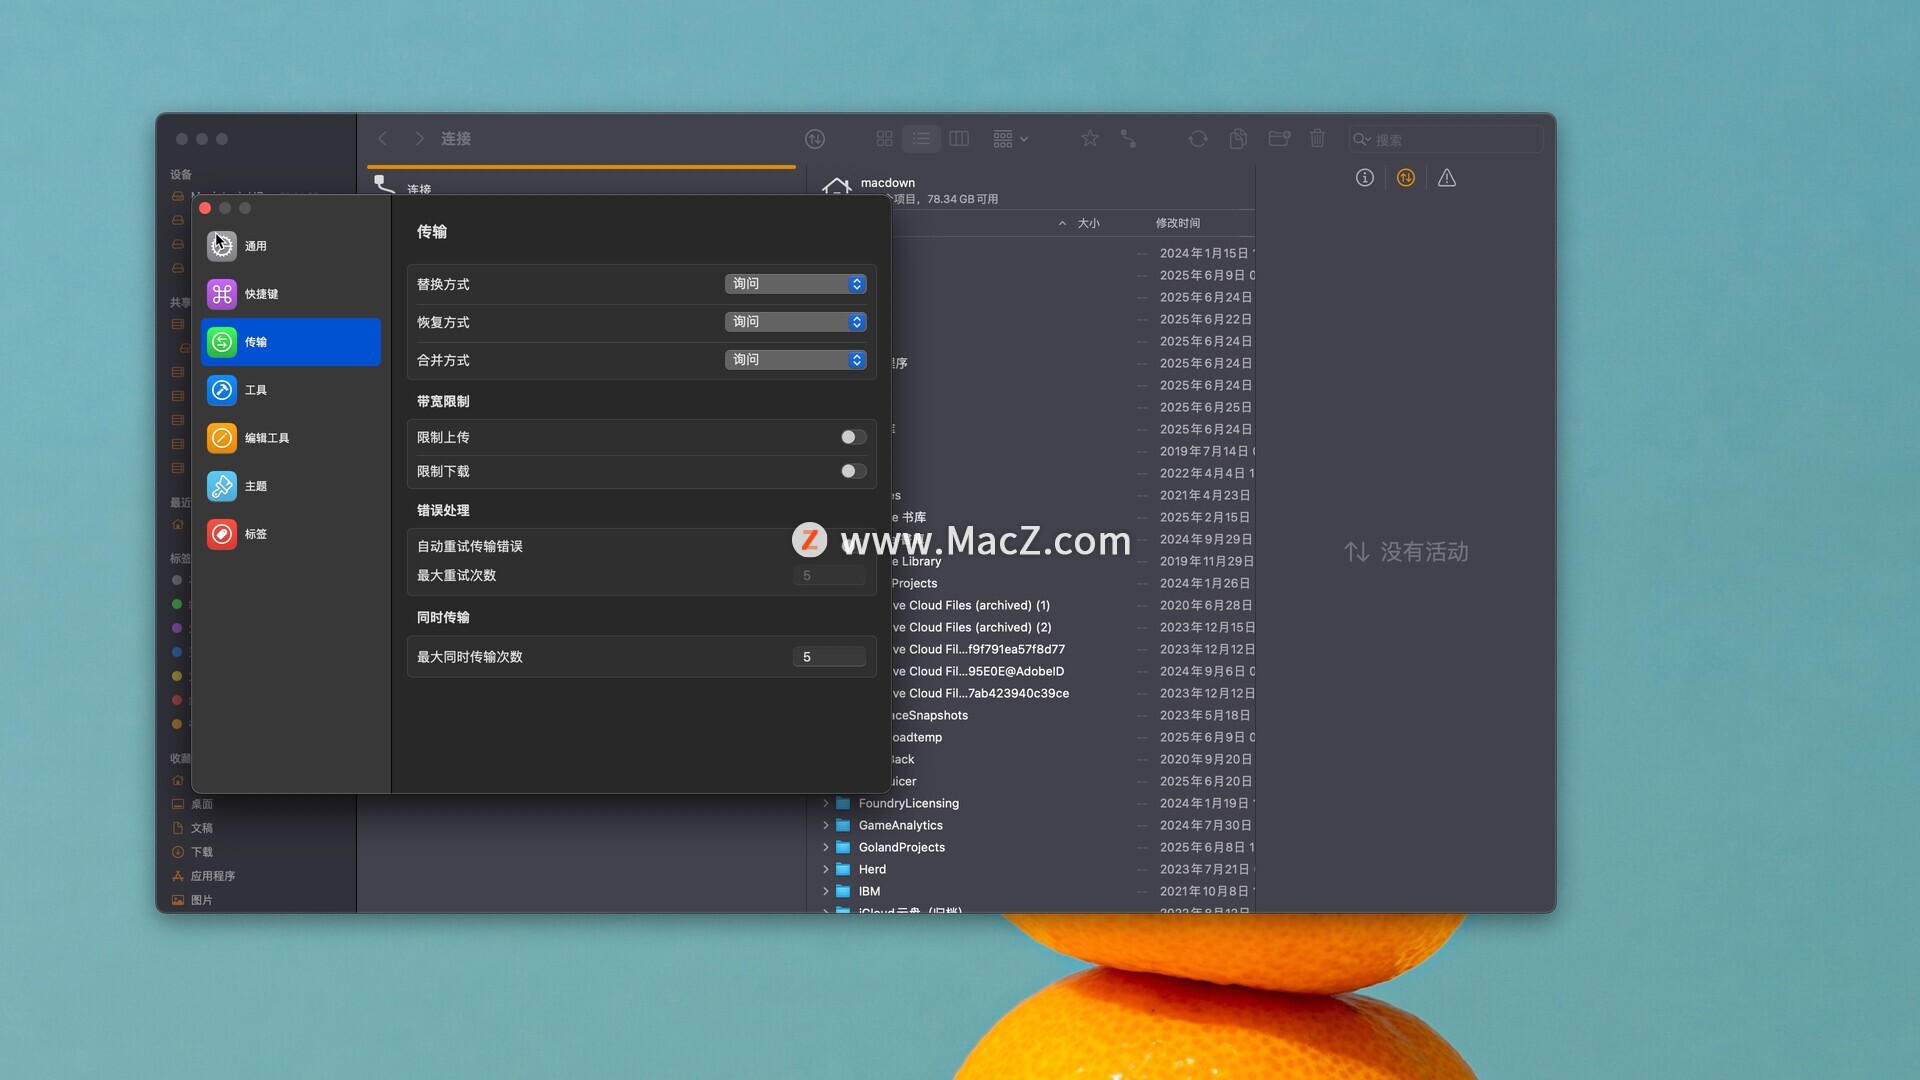This screenshot has width=1920, height=1080.
Task: Select the green tag dot in sidebar
Action: (x=177, y=604)
